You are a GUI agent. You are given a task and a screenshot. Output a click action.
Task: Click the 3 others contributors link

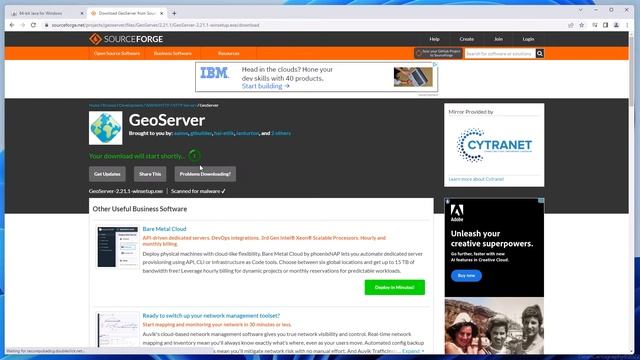pyautogui.click(x=281, y=133)
